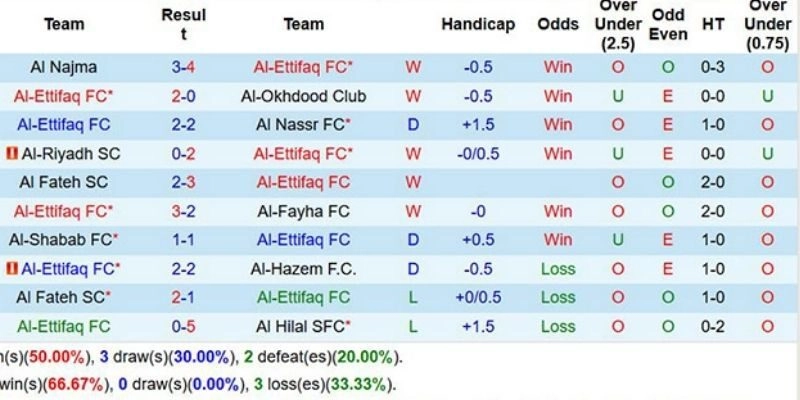Click the 3-4 match result score

point(183,67)
